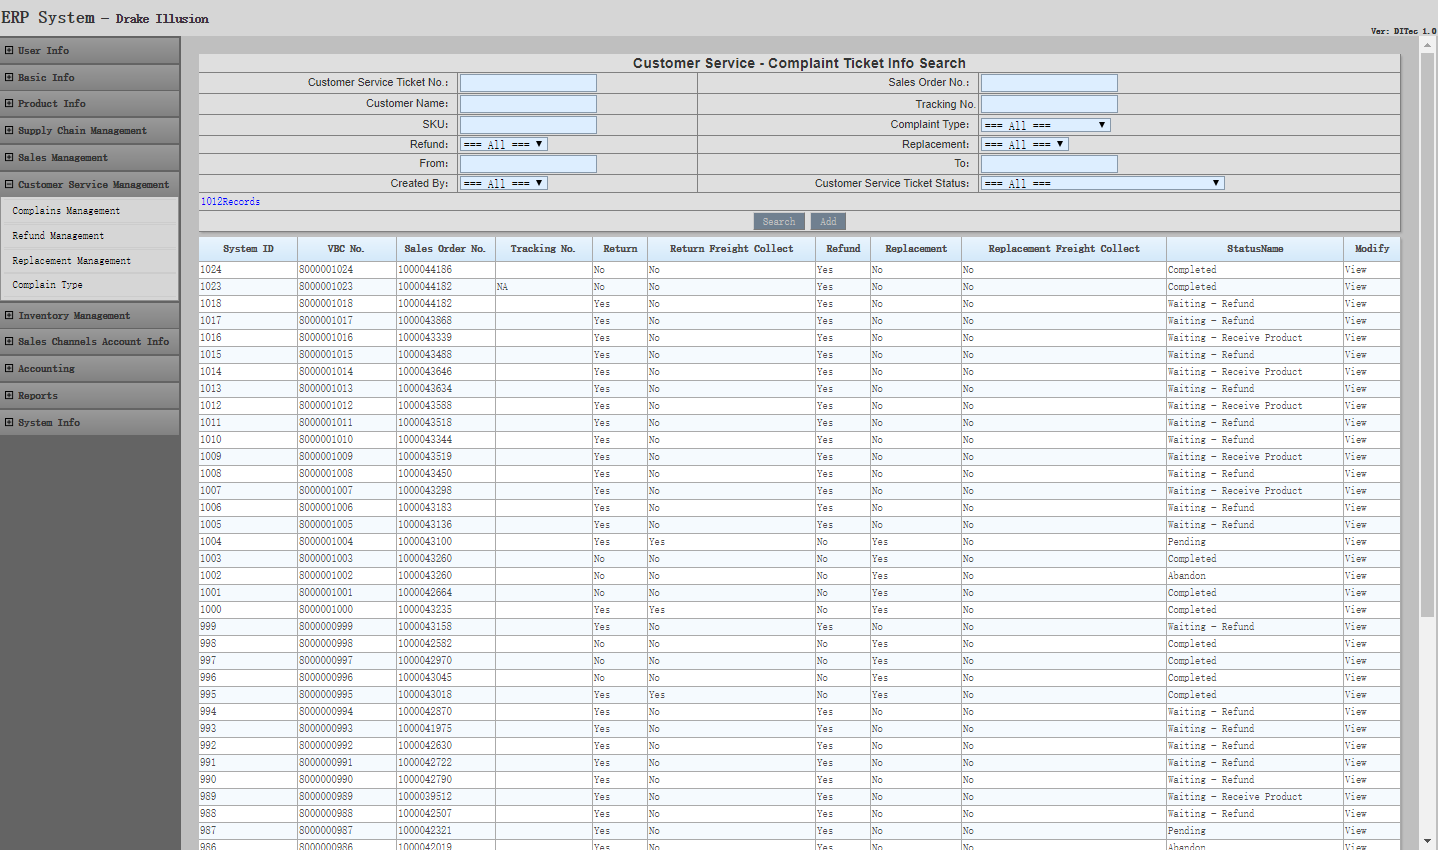Viewport: 1438px width, 850px height.
Task: Click the Customer Name input field
Action: pyautogui.click(x=528, y=104)
